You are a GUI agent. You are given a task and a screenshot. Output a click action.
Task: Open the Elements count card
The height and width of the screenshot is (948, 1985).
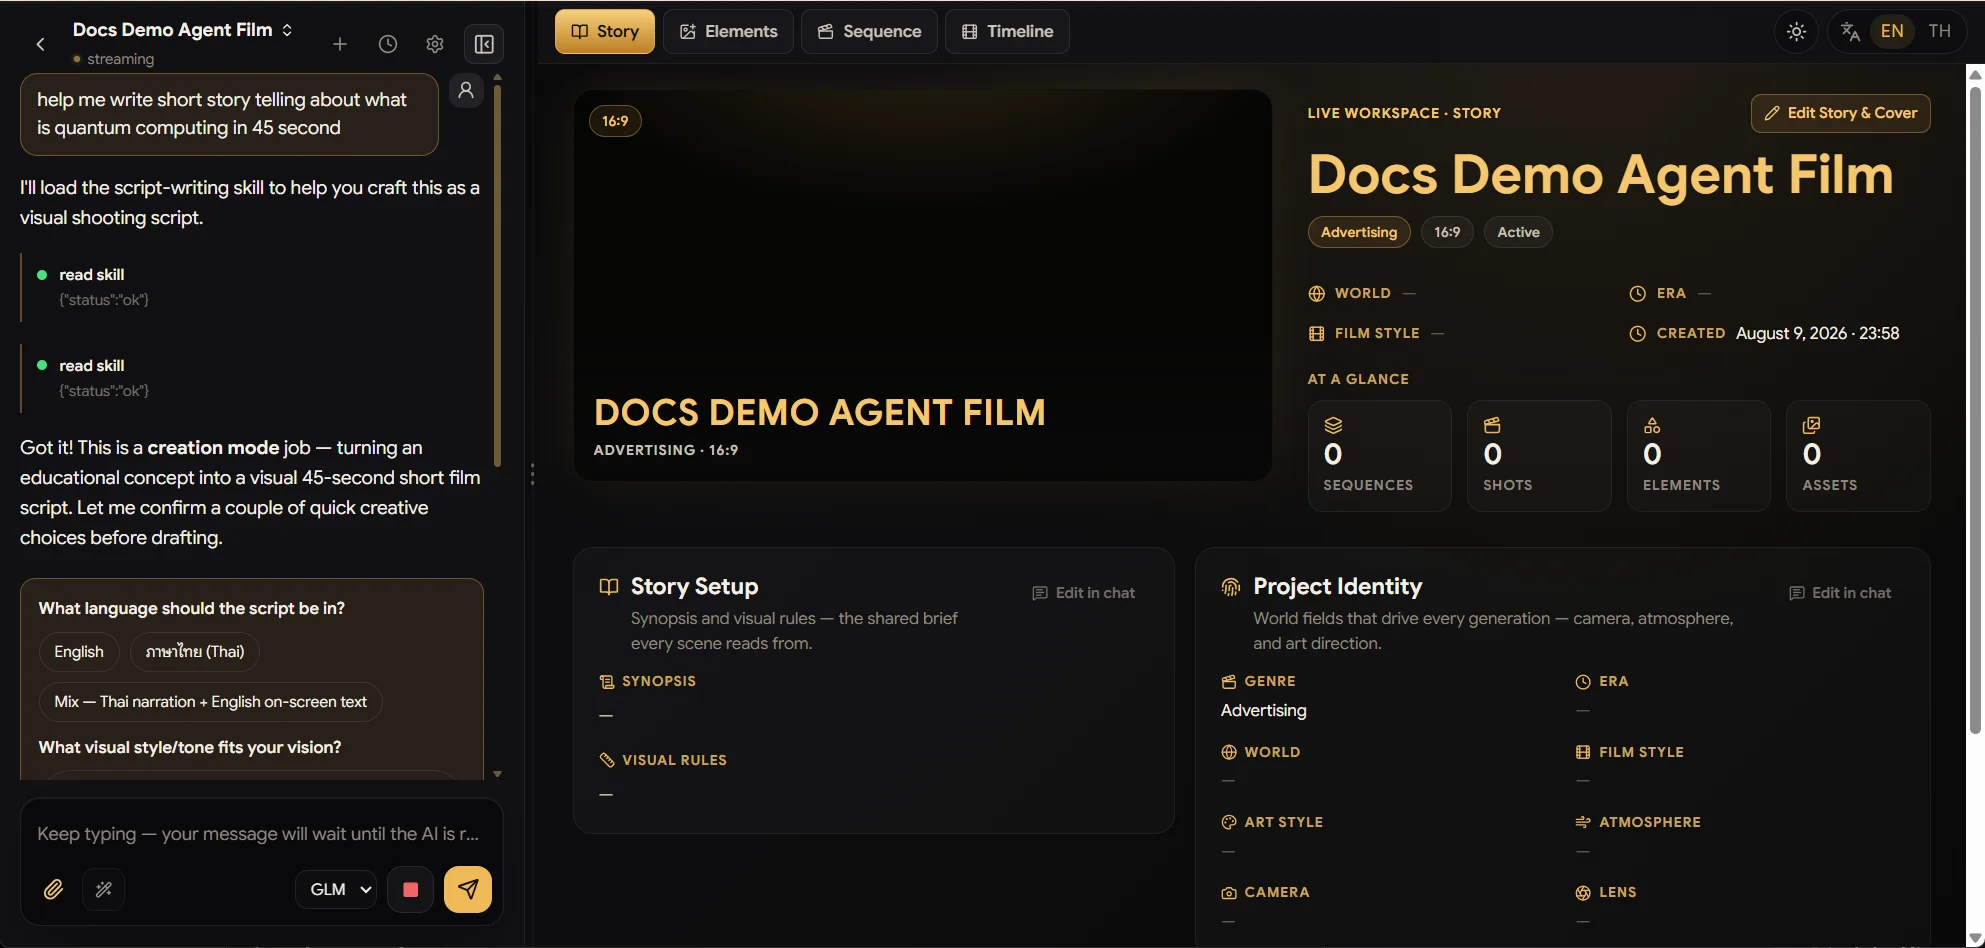click(1698, 456)
